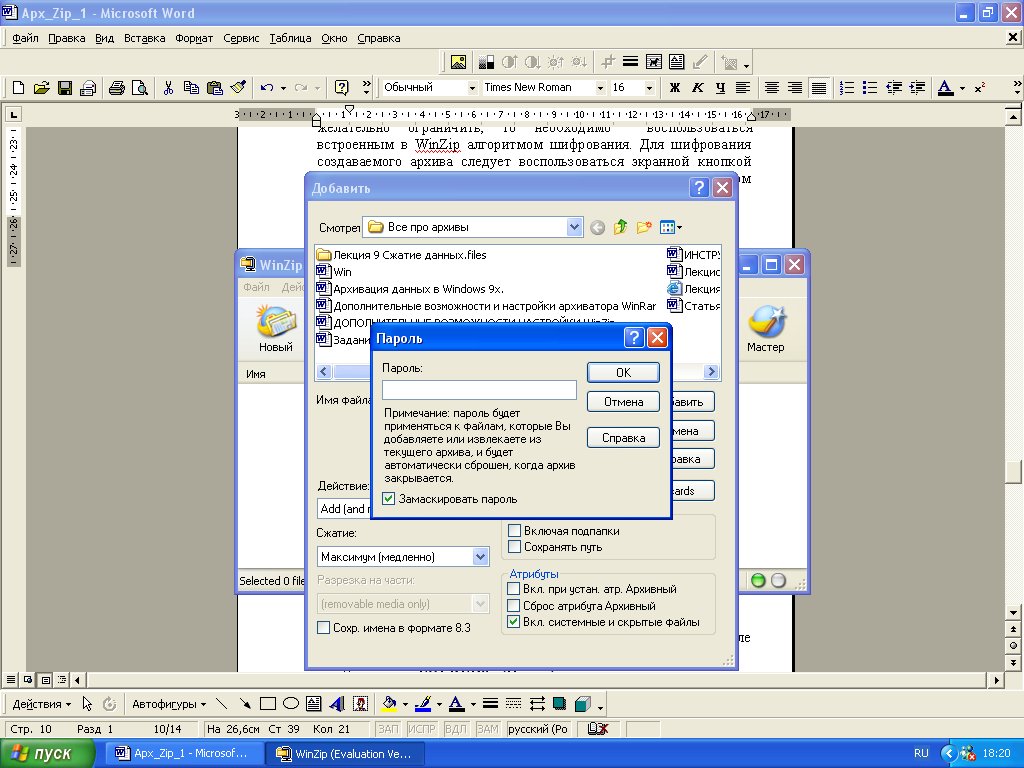
Task: Click the Пароль text input field
Action: 479,390
